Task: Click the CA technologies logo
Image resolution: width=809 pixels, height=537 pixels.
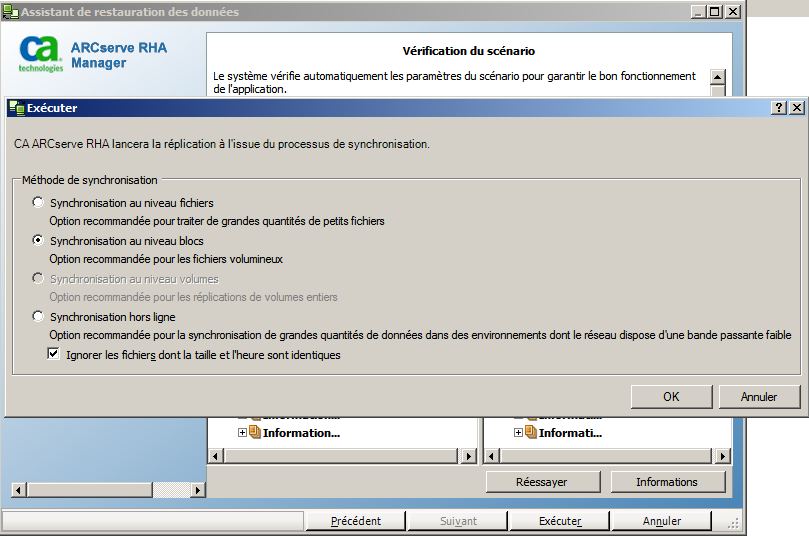Action: click(40, 54)
